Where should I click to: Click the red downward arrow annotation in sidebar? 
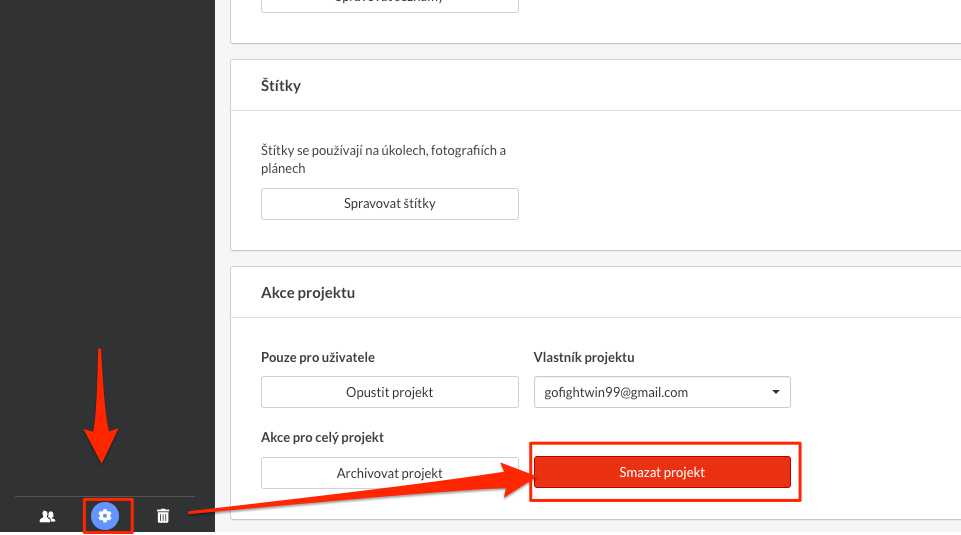[101, 406]
